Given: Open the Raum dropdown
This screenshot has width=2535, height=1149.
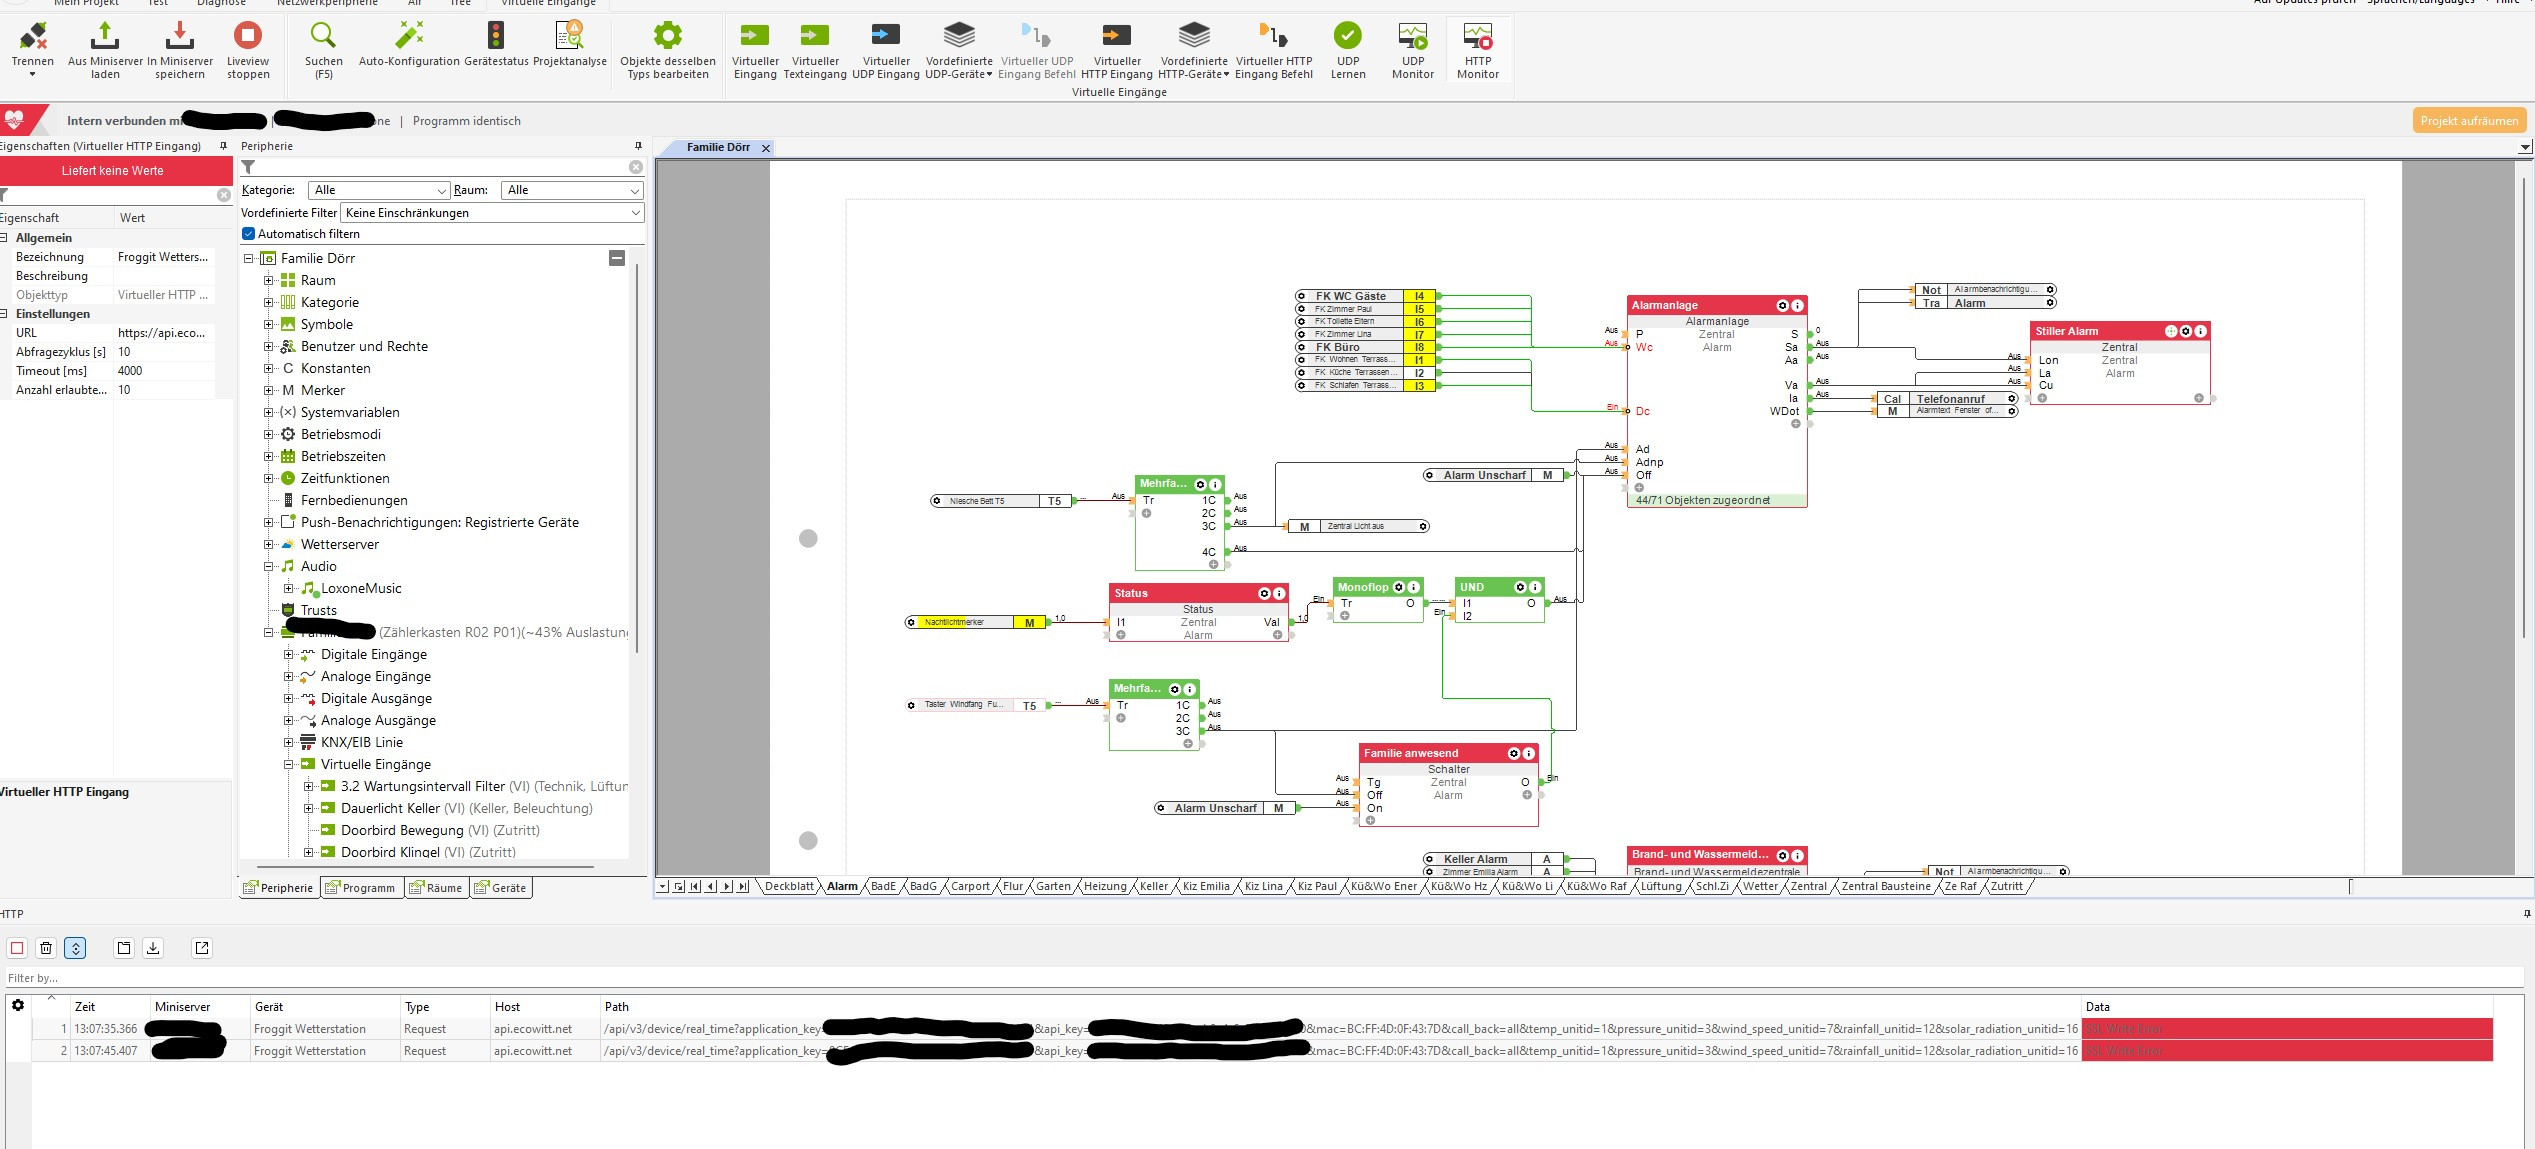Looking at the screenshot, I should pos(573,190).
